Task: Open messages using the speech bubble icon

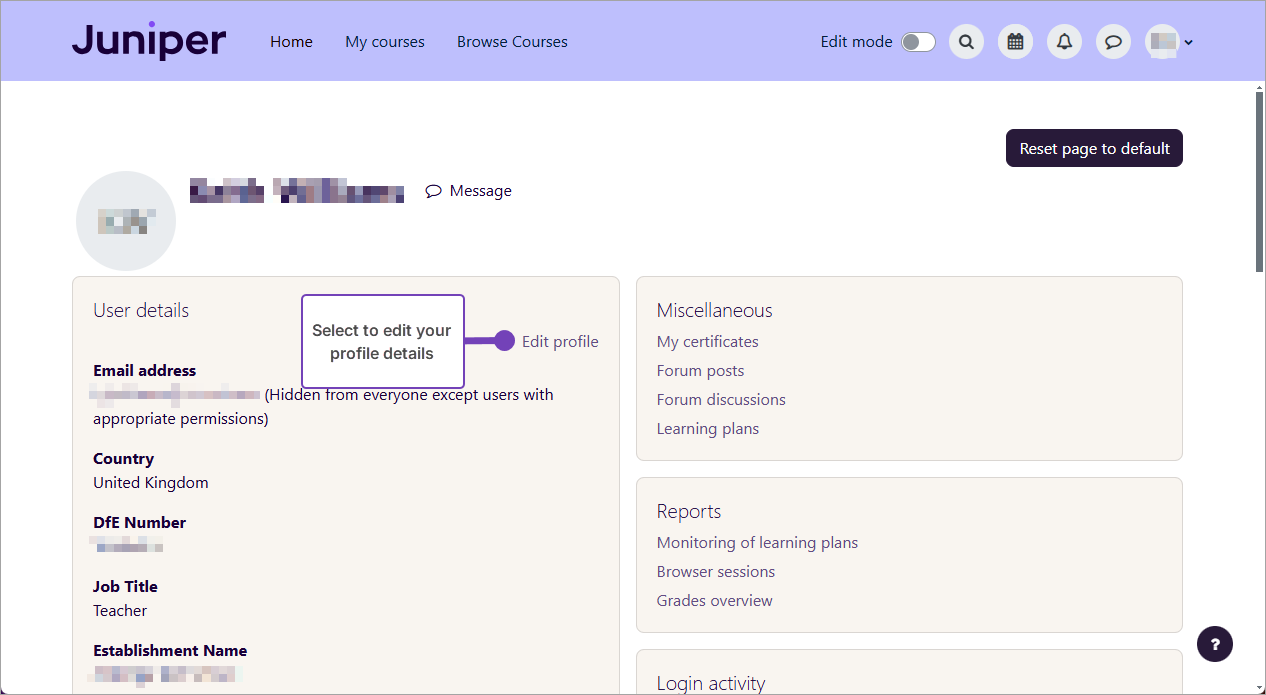Action: coord(1113,41)
